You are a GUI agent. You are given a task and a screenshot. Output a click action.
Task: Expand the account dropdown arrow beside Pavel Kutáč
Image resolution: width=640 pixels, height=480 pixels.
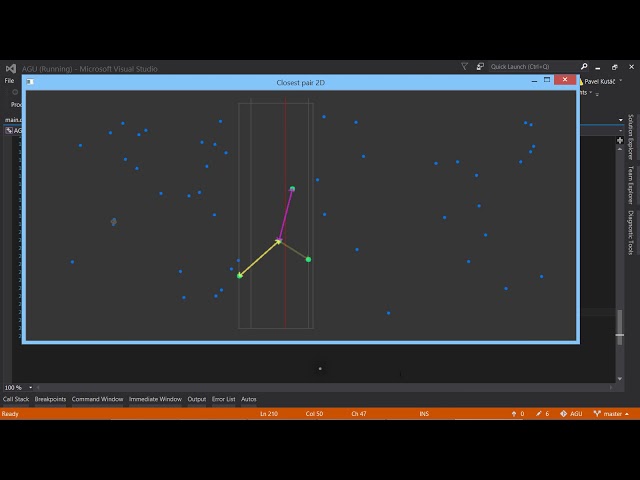pyautogui.click(x=621, y=81)
